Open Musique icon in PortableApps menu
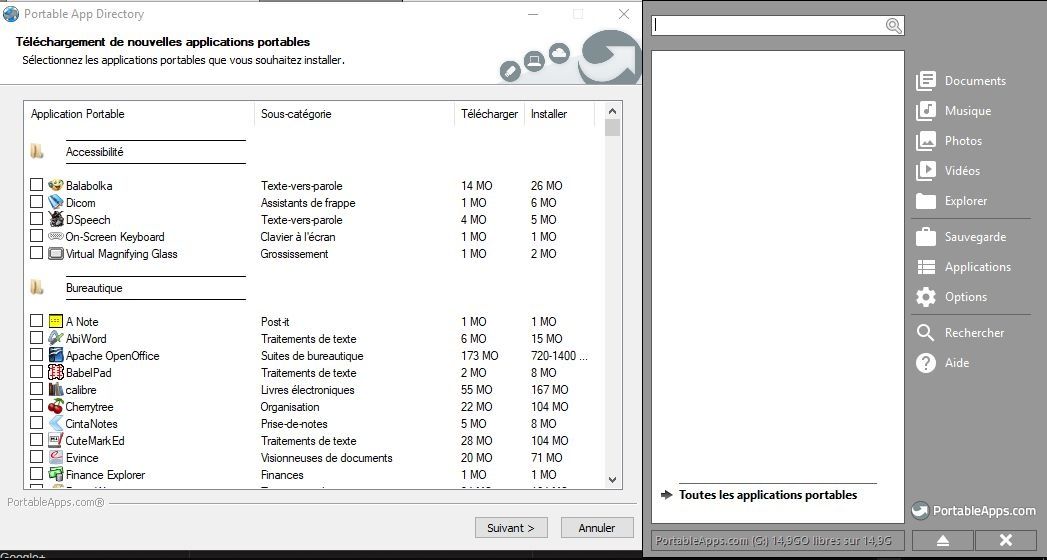 tap(925, 111)
